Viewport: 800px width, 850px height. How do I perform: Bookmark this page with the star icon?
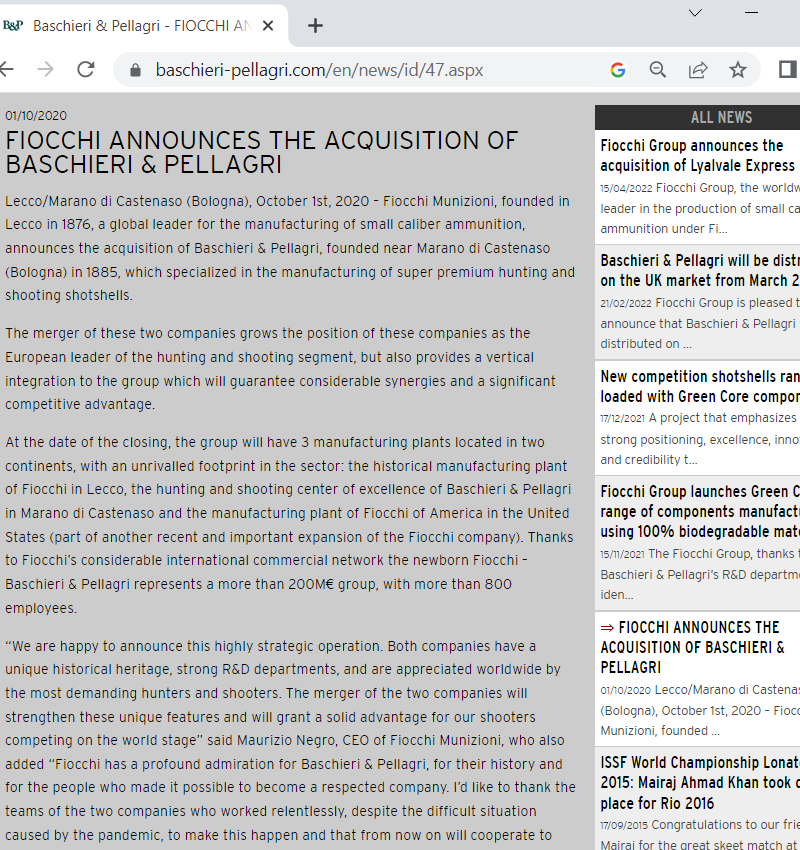click(x=738, y=70)
